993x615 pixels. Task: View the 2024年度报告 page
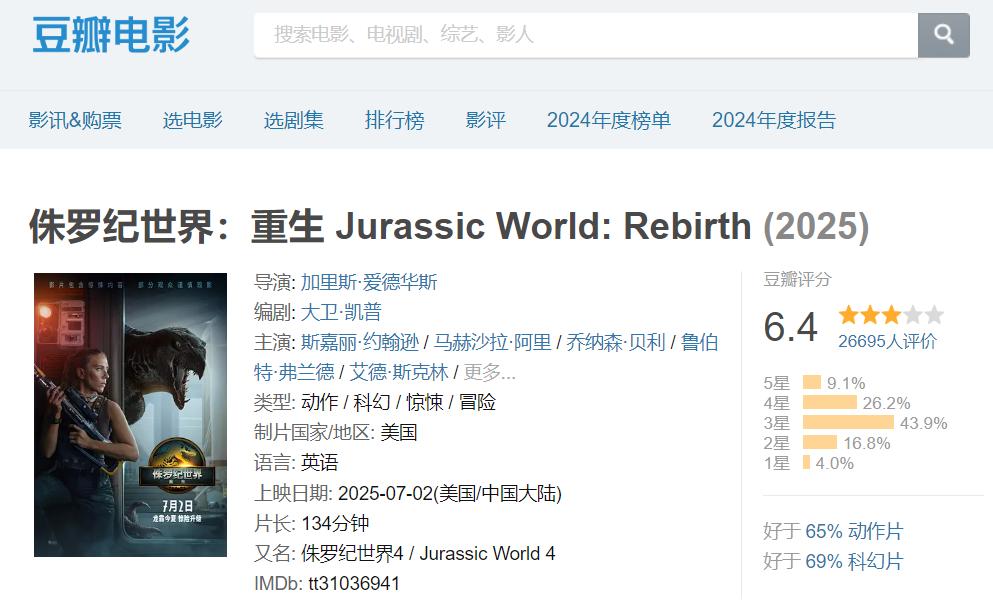pyautogui.click(x=774, y=120)
